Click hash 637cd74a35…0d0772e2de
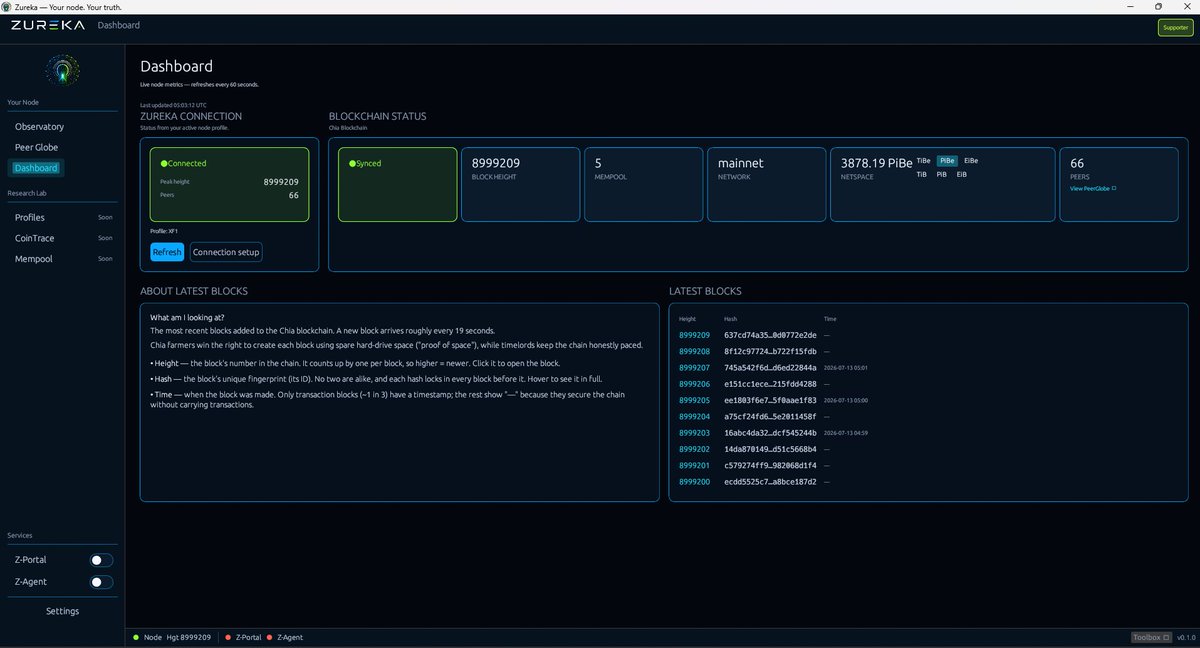 770,335
